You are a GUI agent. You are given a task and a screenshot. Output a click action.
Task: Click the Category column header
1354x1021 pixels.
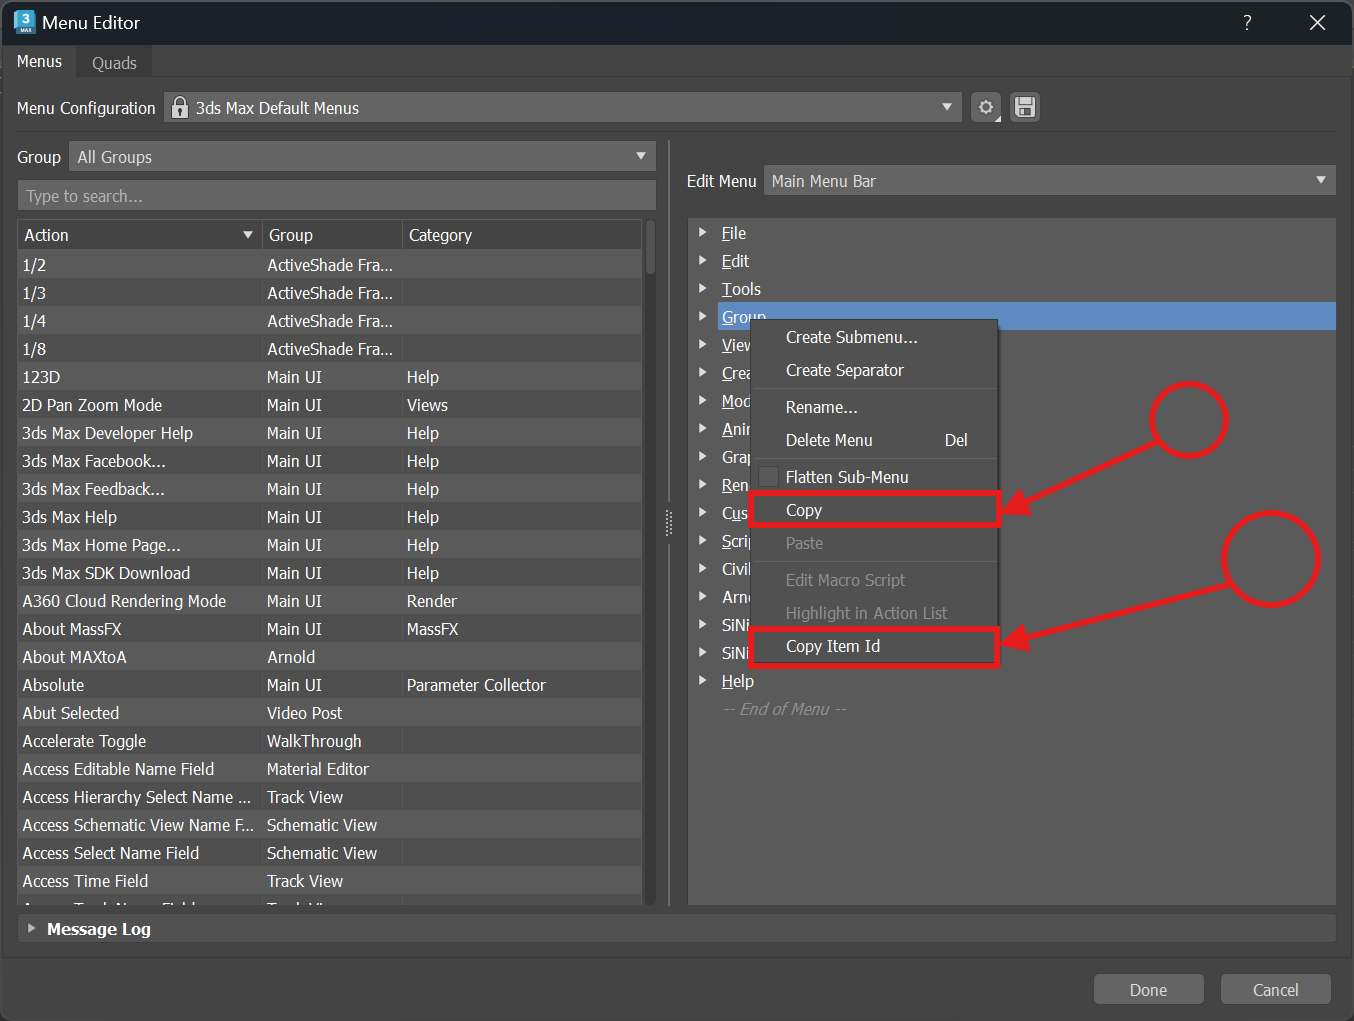click(x=521, y=235)
